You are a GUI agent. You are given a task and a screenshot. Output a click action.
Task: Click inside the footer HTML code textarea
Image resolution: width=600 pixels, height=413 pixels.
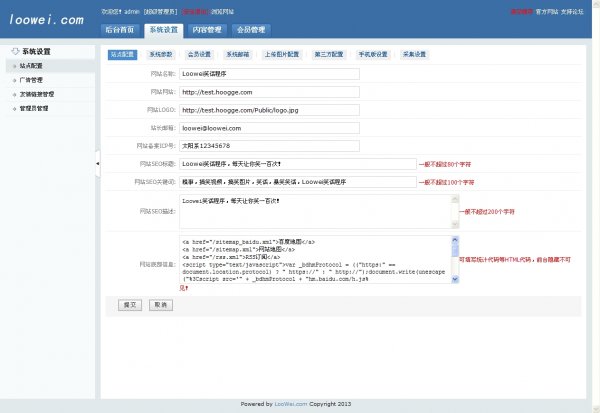tap(316, 260)
